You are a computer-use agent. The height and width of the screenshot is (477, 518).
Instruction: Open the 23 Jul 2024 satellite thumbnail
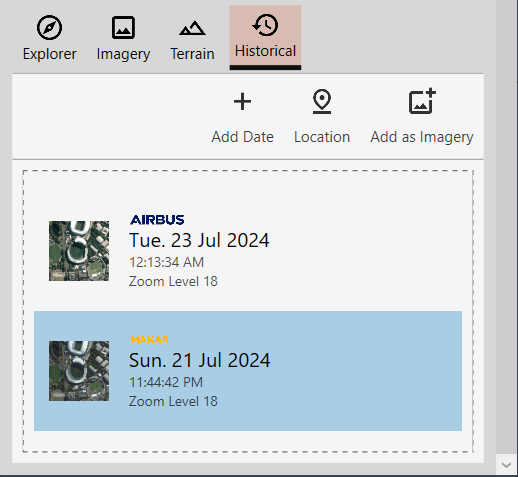(79, 251)
